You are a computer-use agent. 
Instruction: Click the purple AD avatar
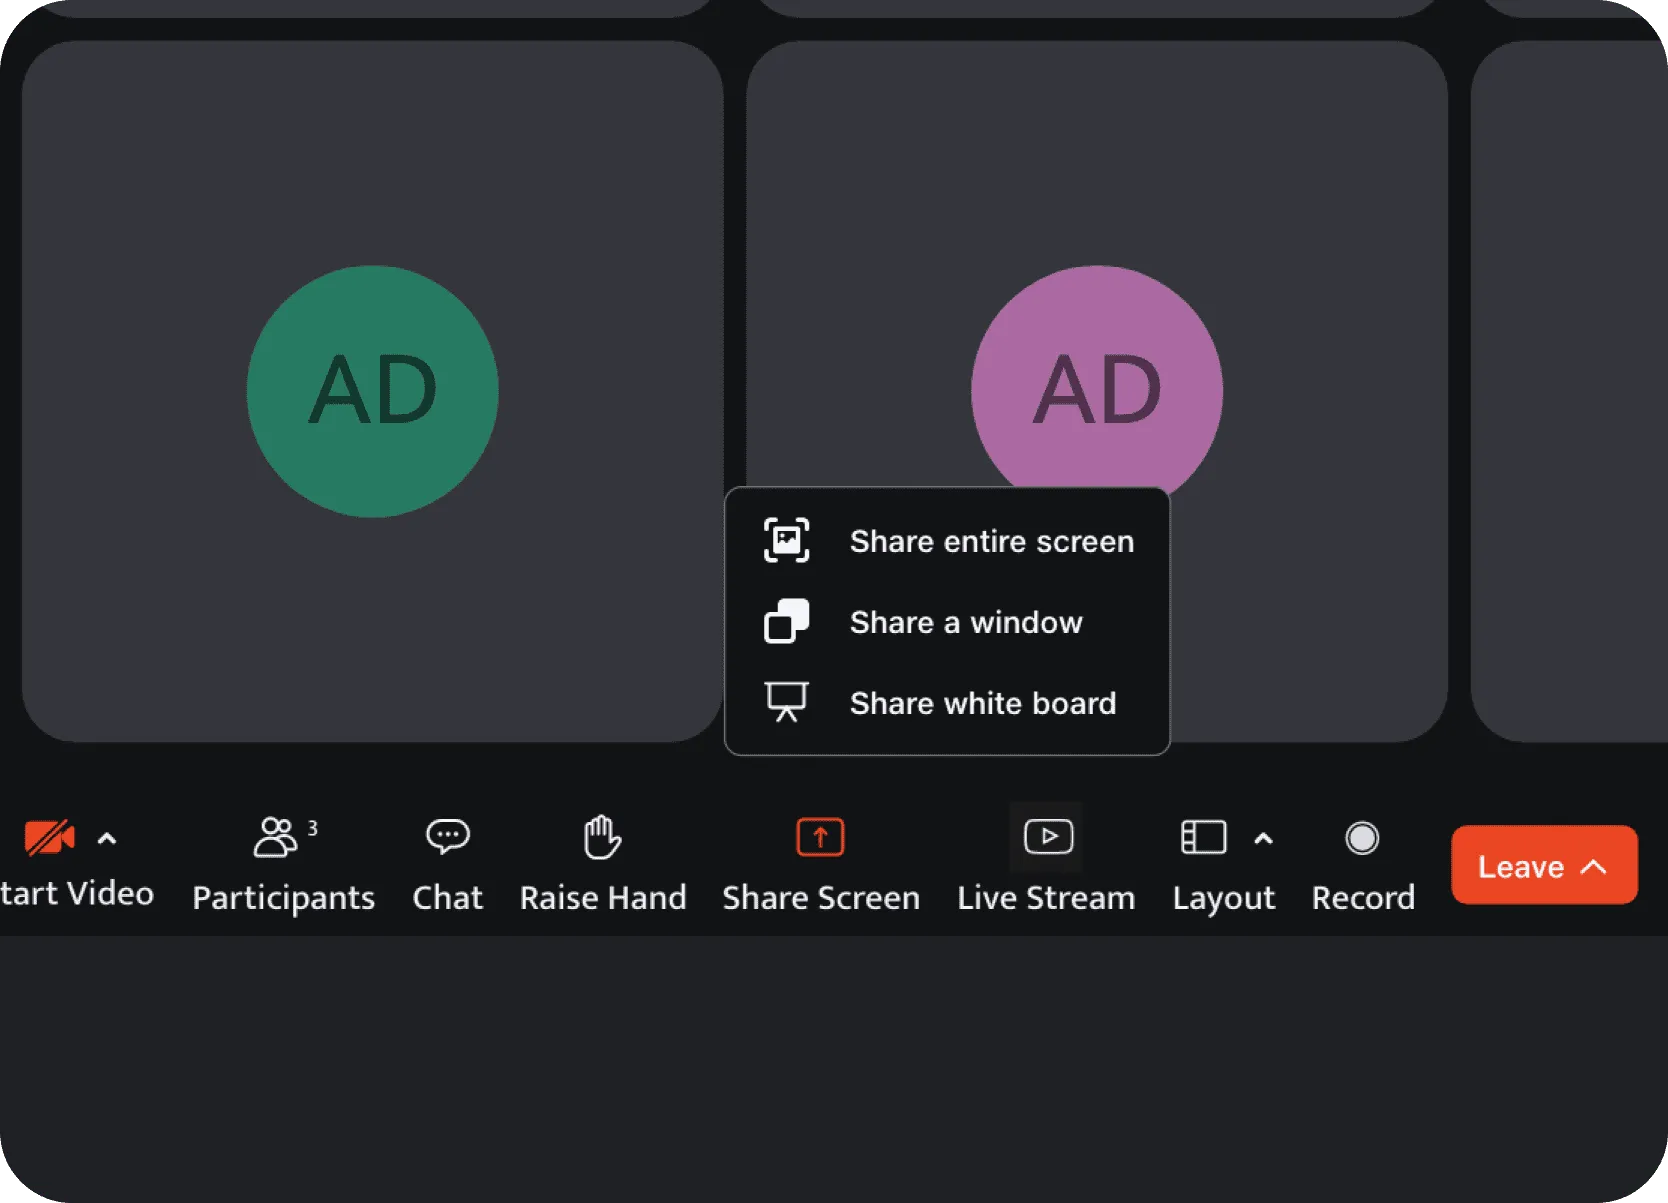[1096, 380]
